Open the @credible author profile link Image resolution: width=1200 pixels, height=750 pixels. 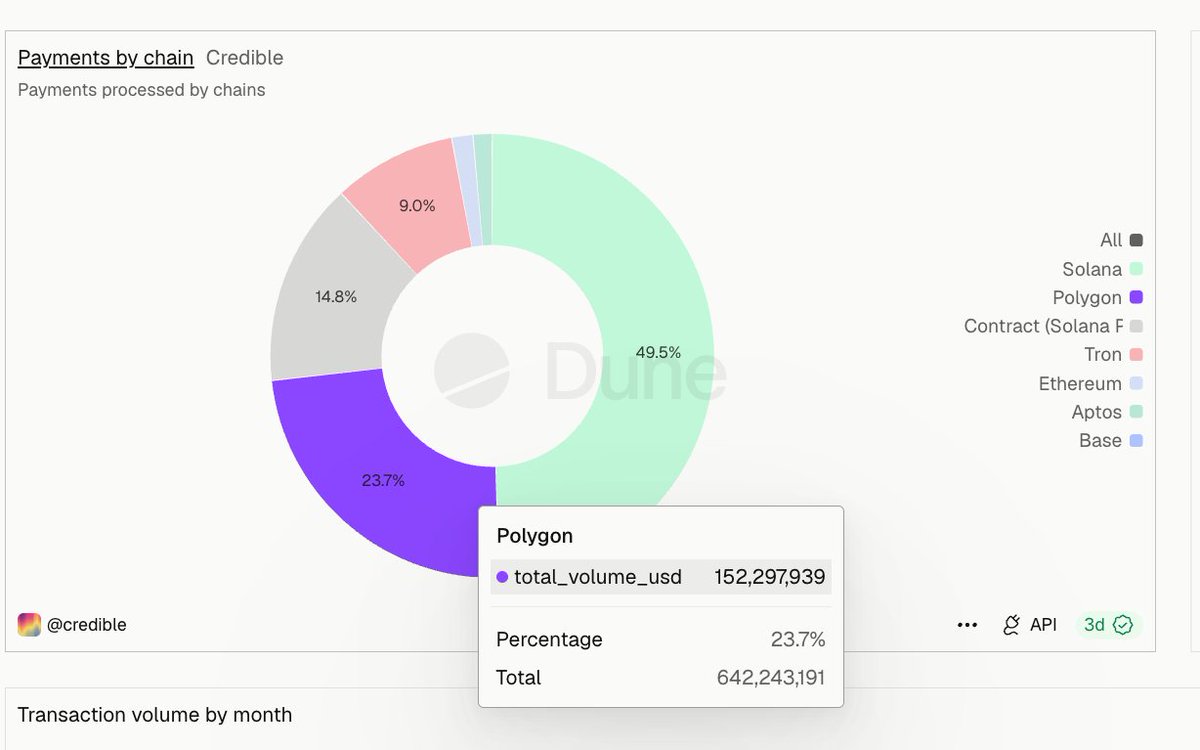pyautogui.click(x=86, y=625)
